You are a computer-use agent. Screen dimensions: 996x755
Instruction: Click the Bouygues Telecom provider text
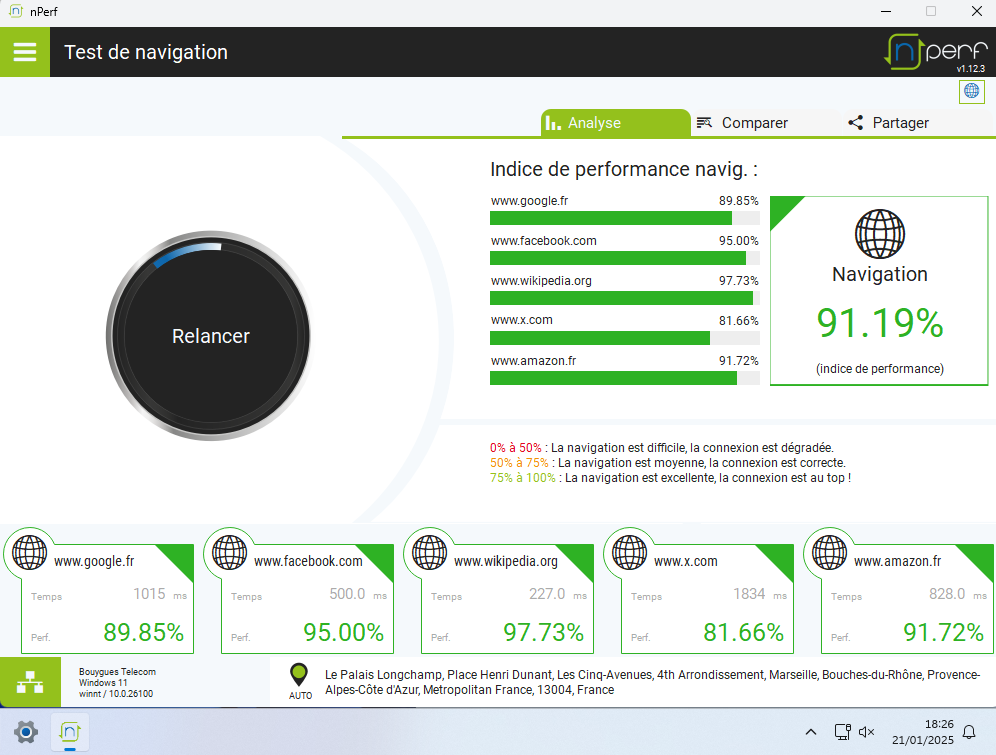point(118,672)
